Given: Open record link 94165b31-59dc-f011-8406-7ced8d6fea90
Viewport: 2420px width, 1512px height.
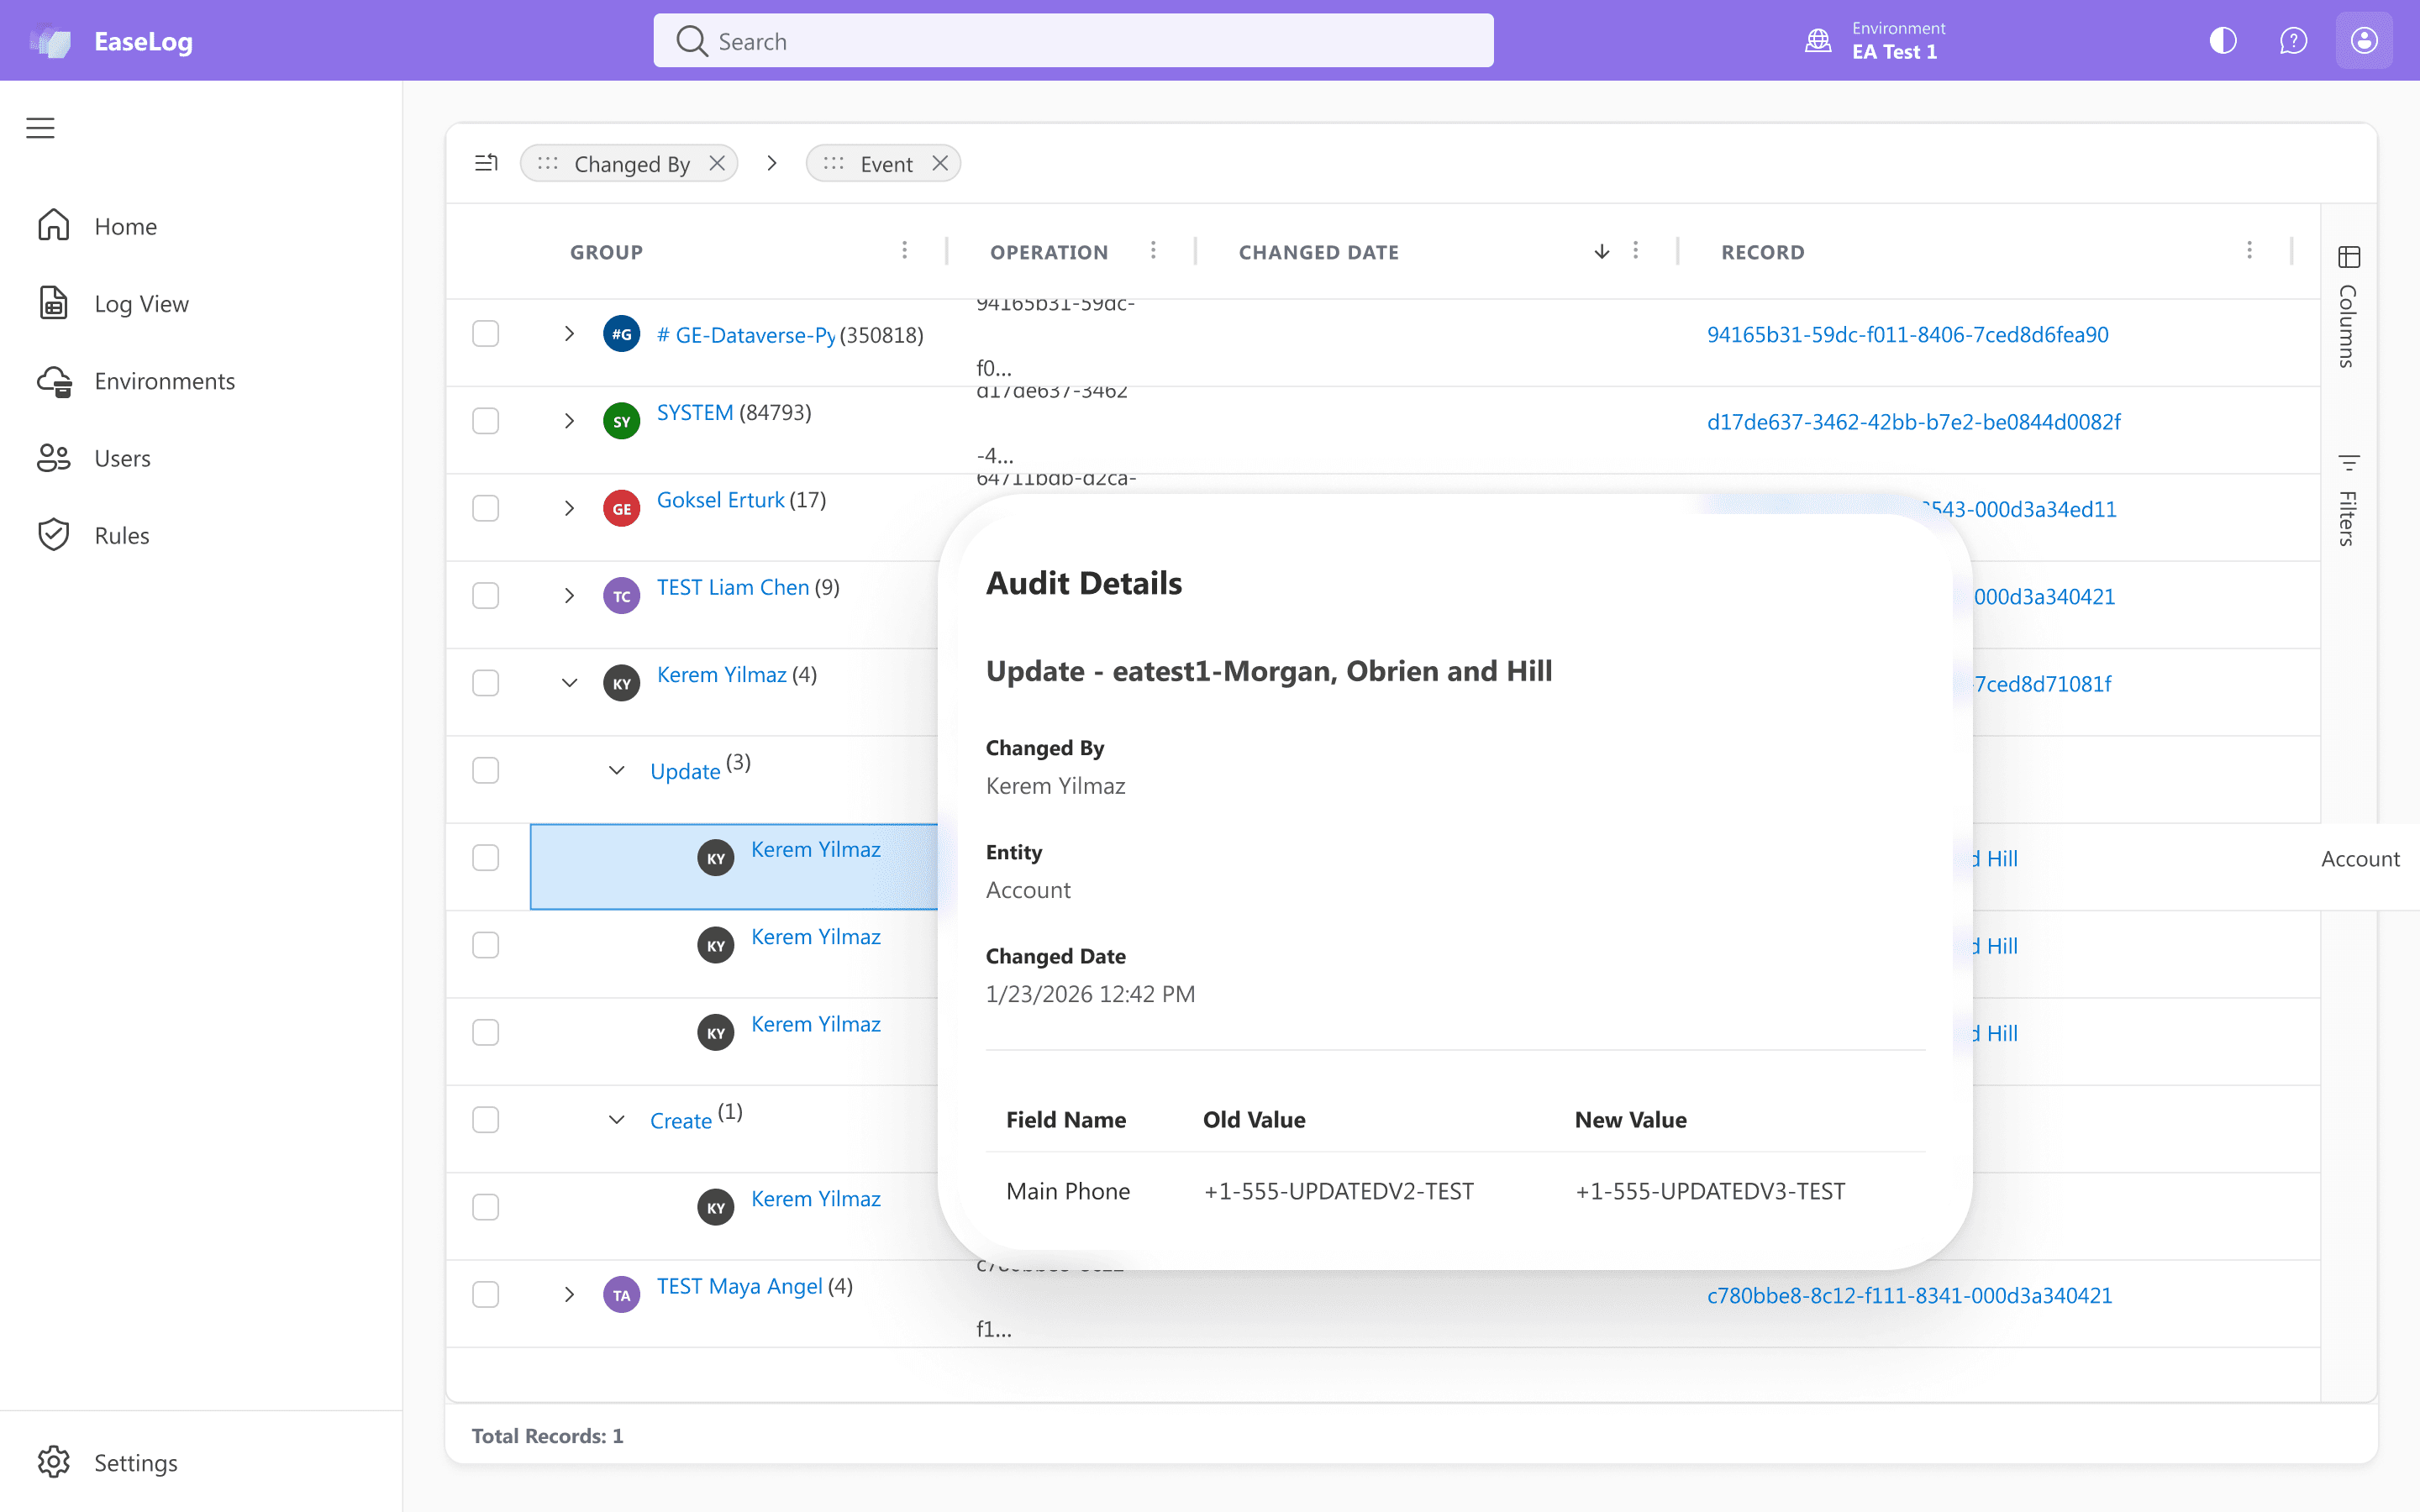Looking at the screenshot, I should 1907,334.
